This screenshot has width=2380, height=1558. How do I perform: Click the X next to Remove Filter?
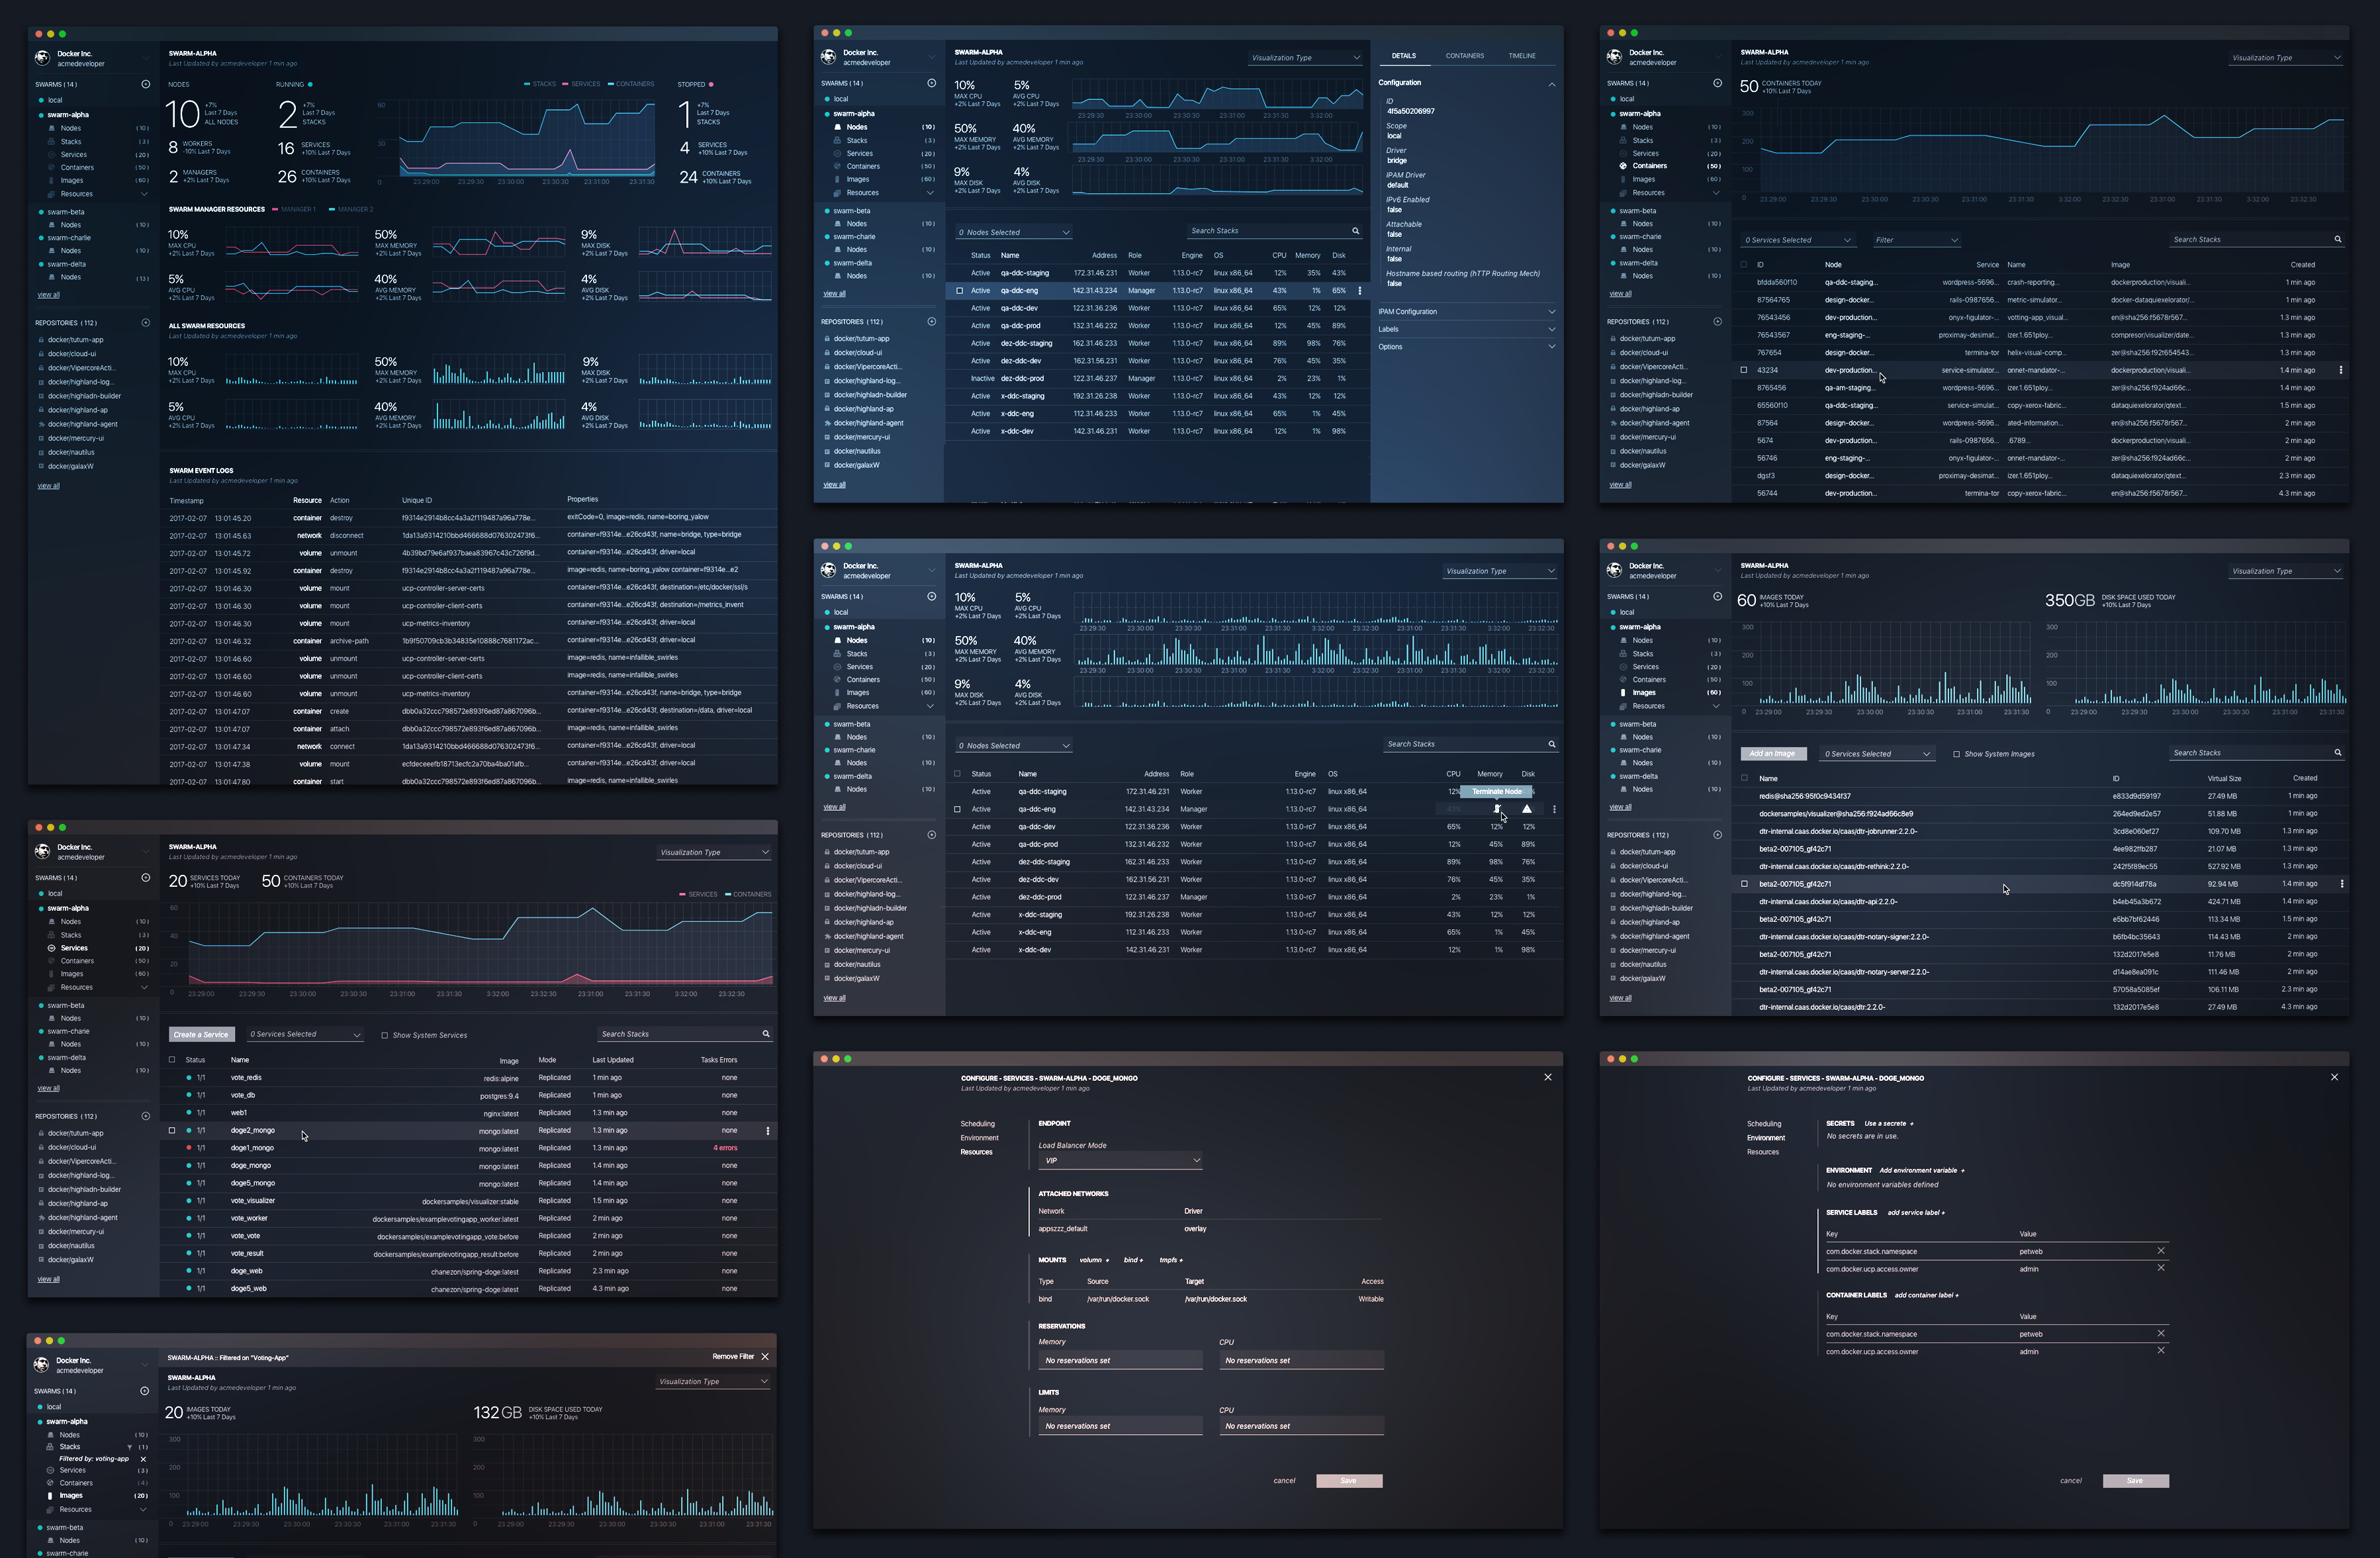pyautogui.click(x=765, y=1357)
